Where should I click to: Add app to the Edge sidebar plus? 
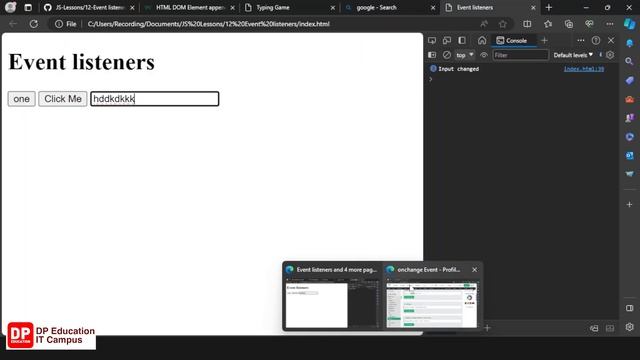(629, 204)
